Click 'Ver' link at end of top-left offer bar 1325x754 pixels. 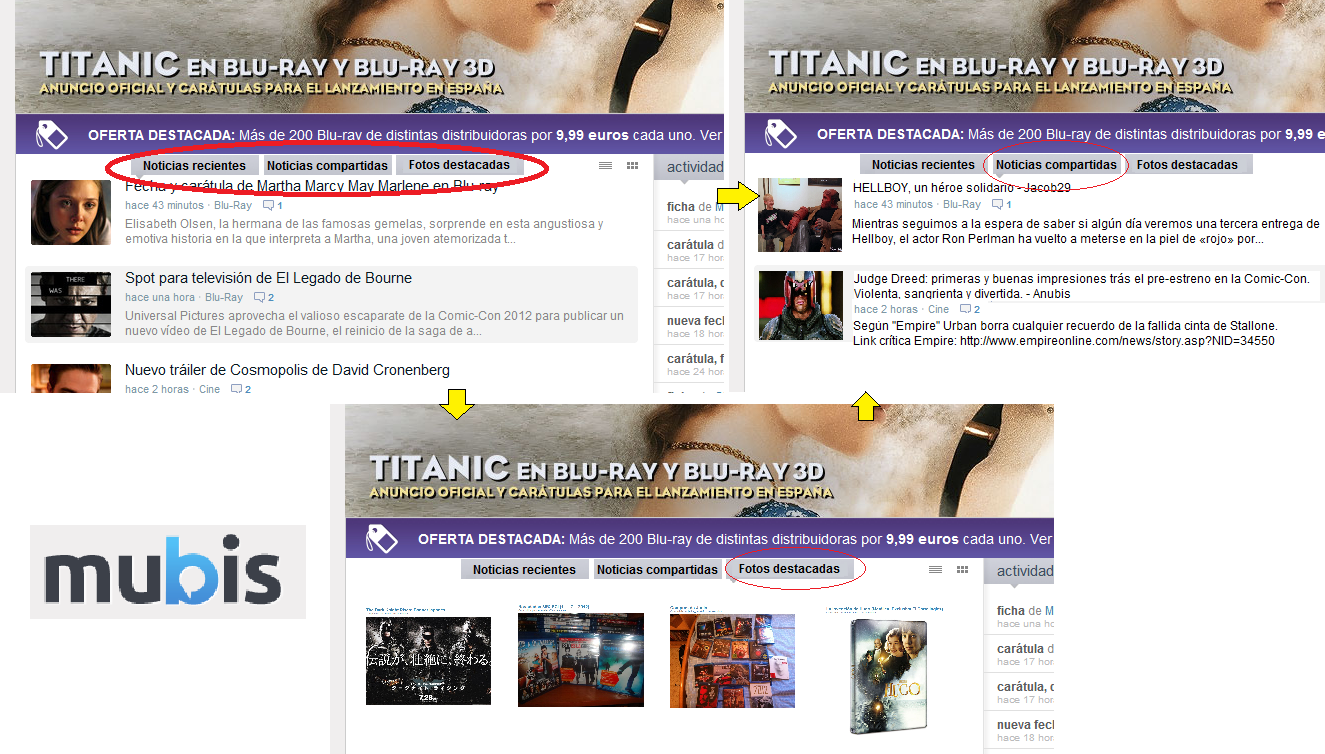[710, 135]
